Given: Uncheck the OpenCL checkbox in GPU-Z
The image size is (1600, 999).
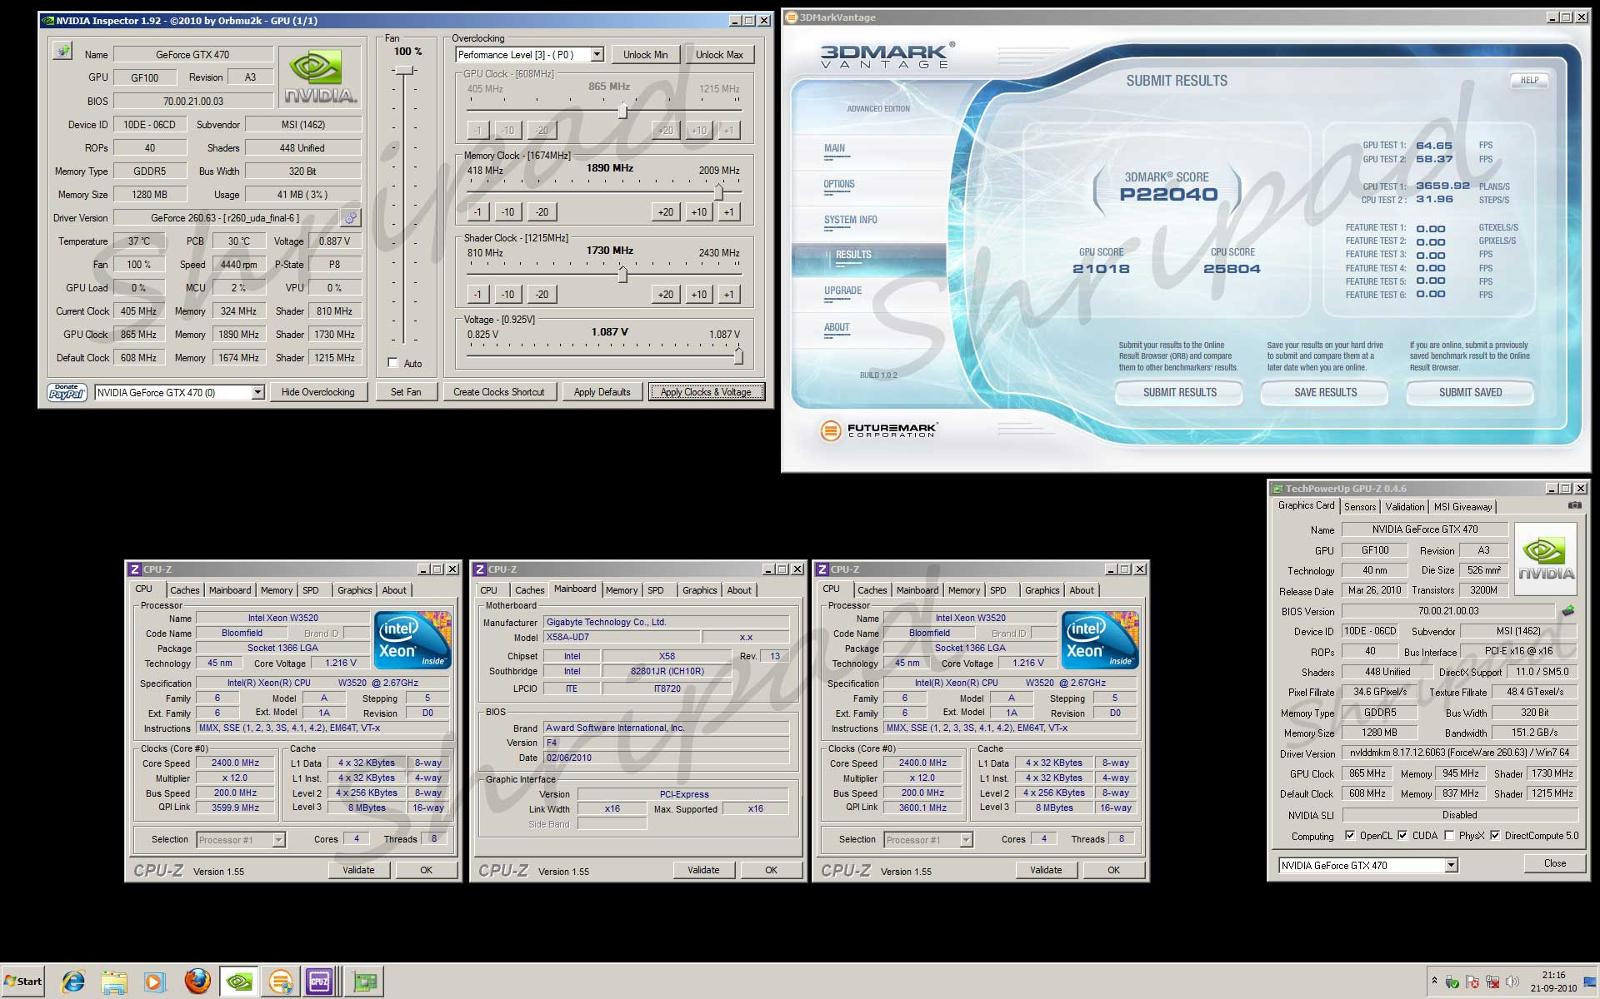Looking at the screenshot, I should click(1350, 836).
